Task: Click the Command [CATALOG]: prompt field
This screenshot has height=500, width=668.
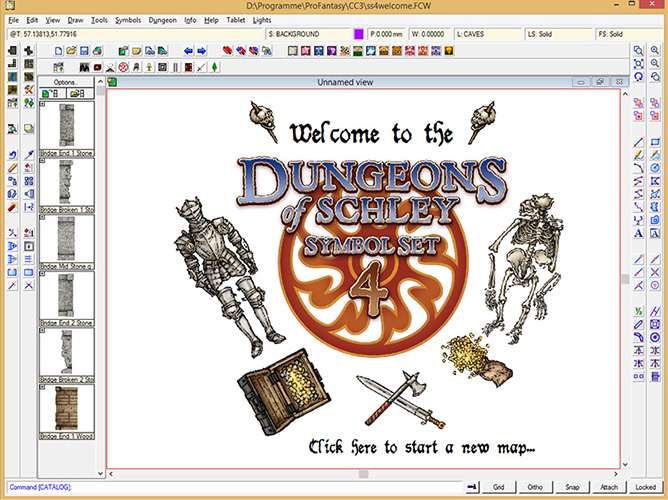Action: coord(234,487)
